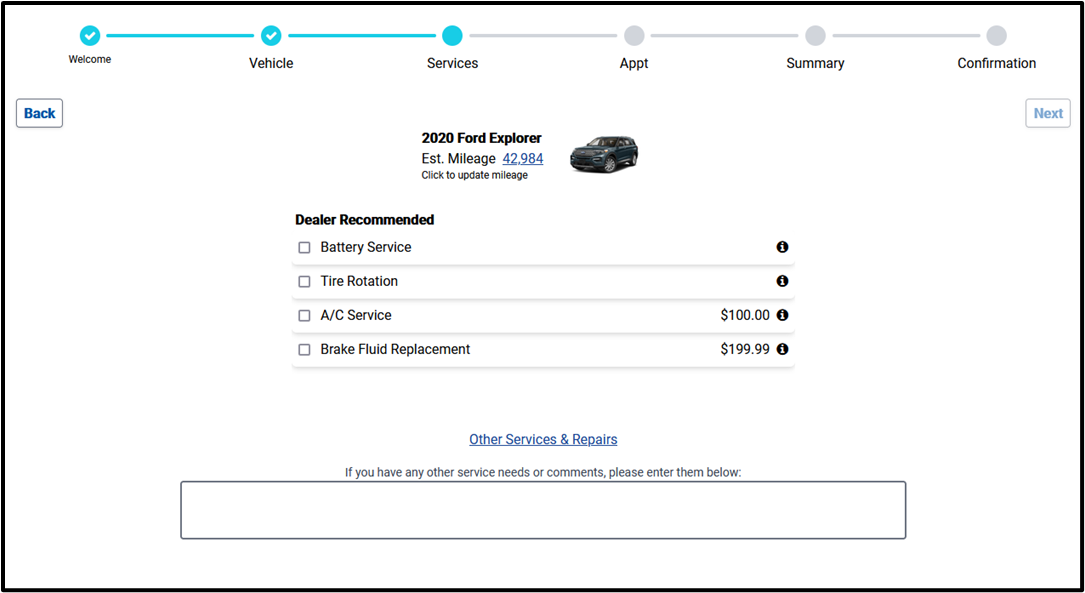
Task: Check the Battery Service checkbox
Action: coord(305,248)
